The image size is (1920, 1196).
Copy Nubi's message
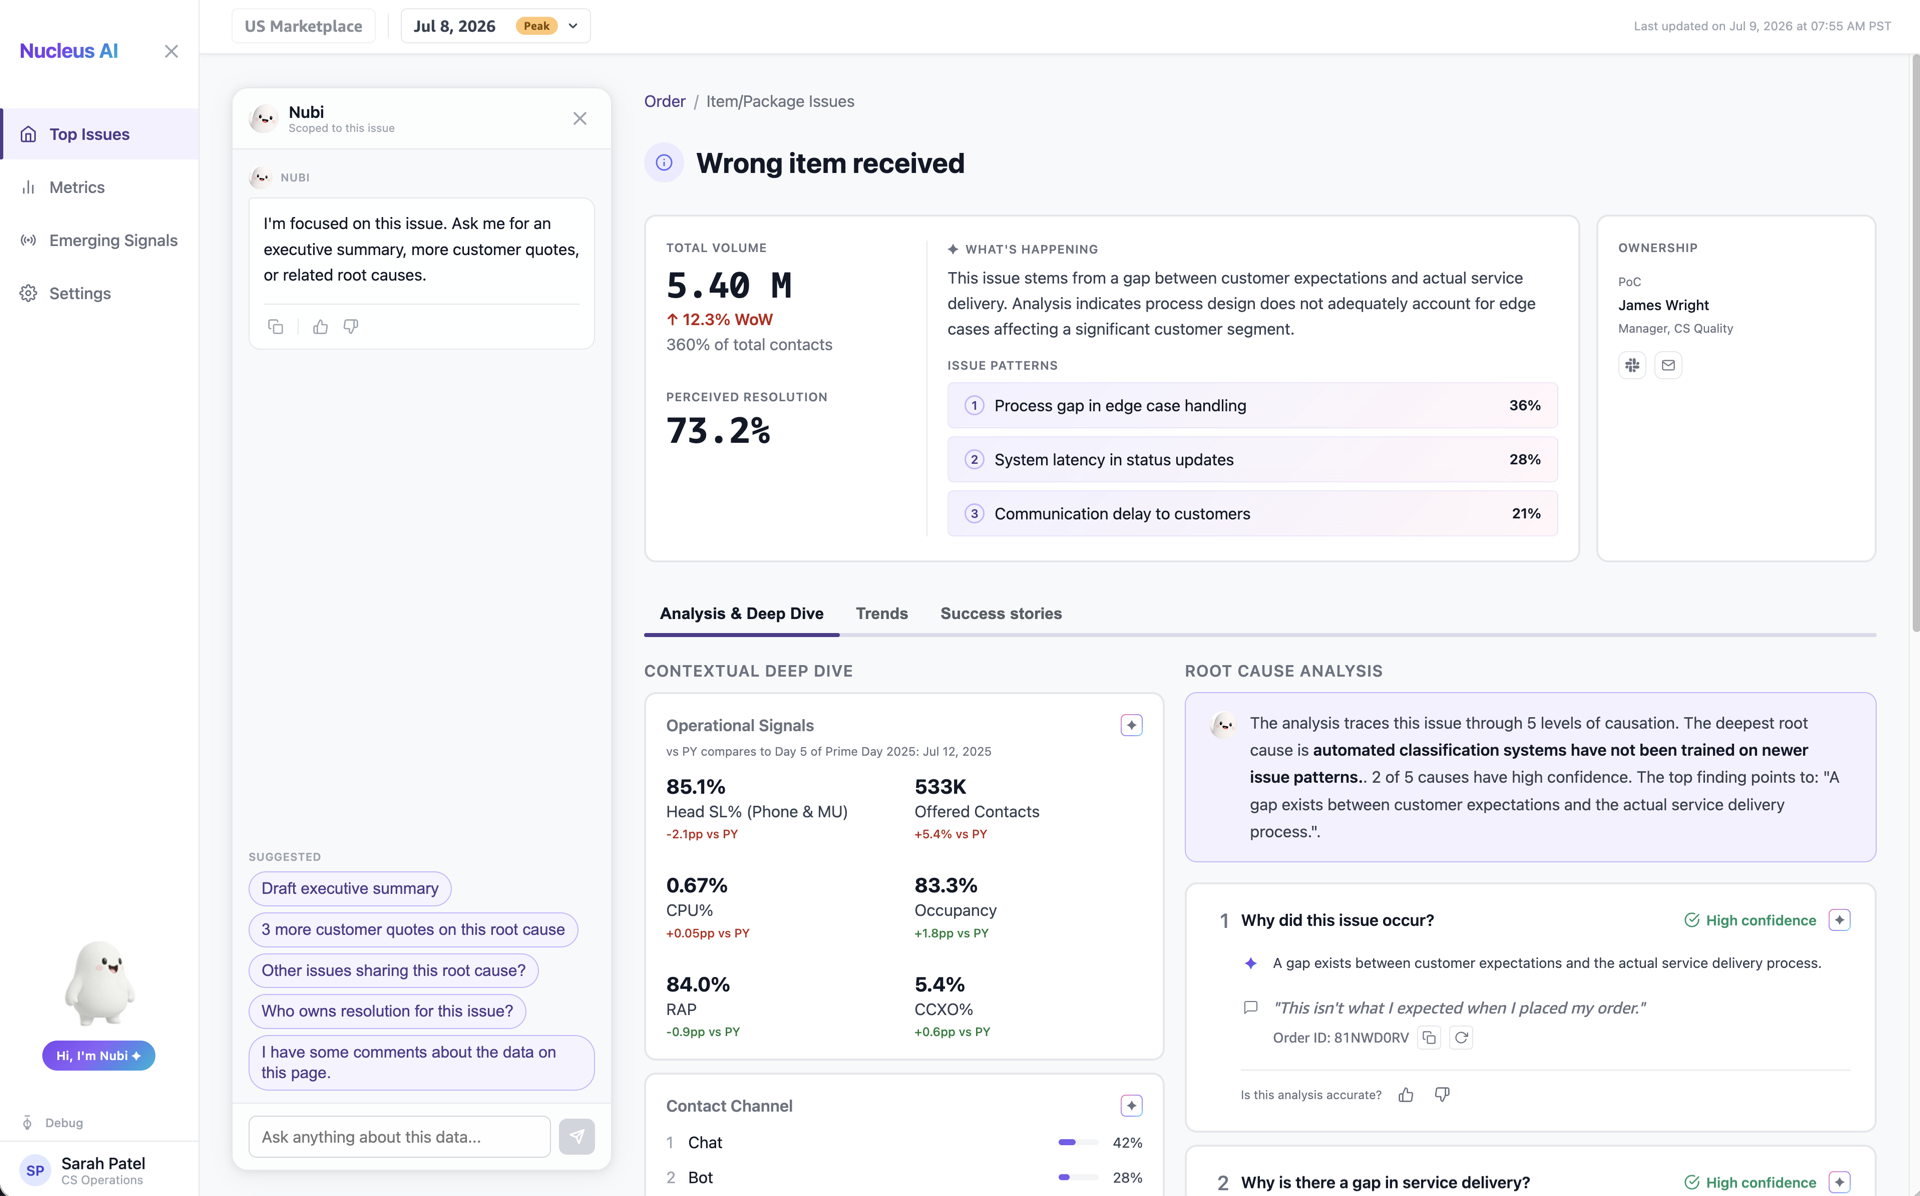click(x=276, y=326)
